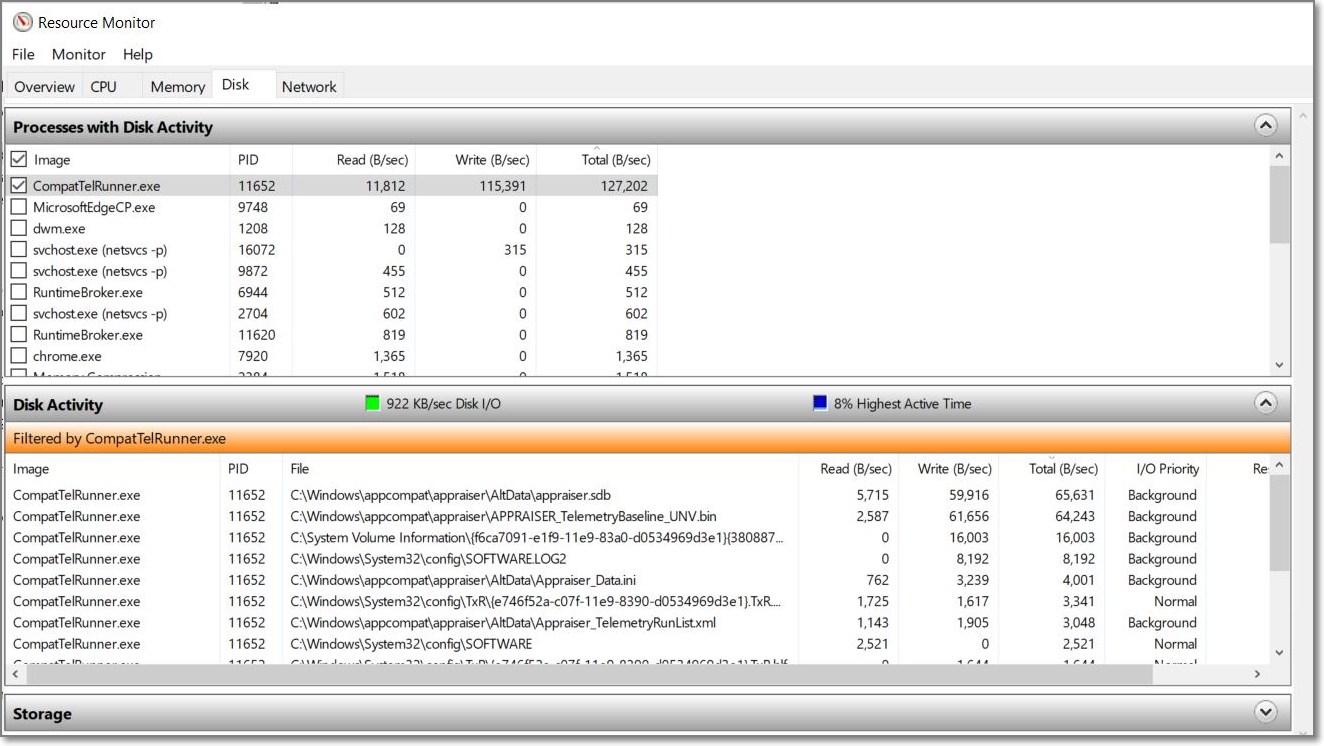The image size is (1324, 746).
Task: Sort processes by Total (B/sec) column
Action: pyautogui.click(x=597, y=160)
